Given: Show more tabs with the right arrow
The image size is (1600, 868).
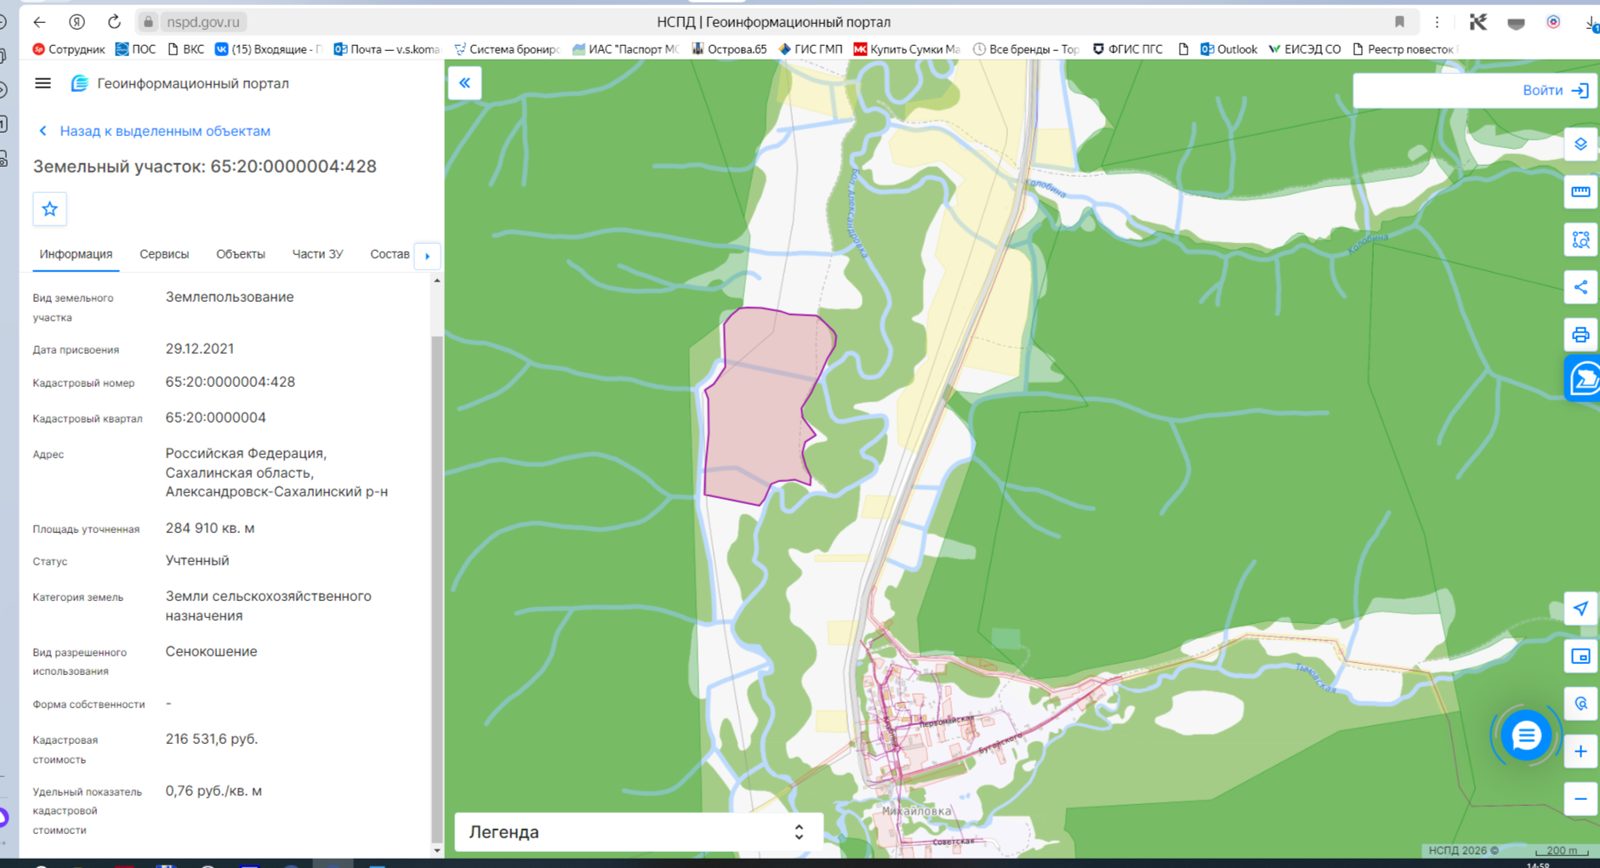Looking at the screenshot, I should coord(427,256).
